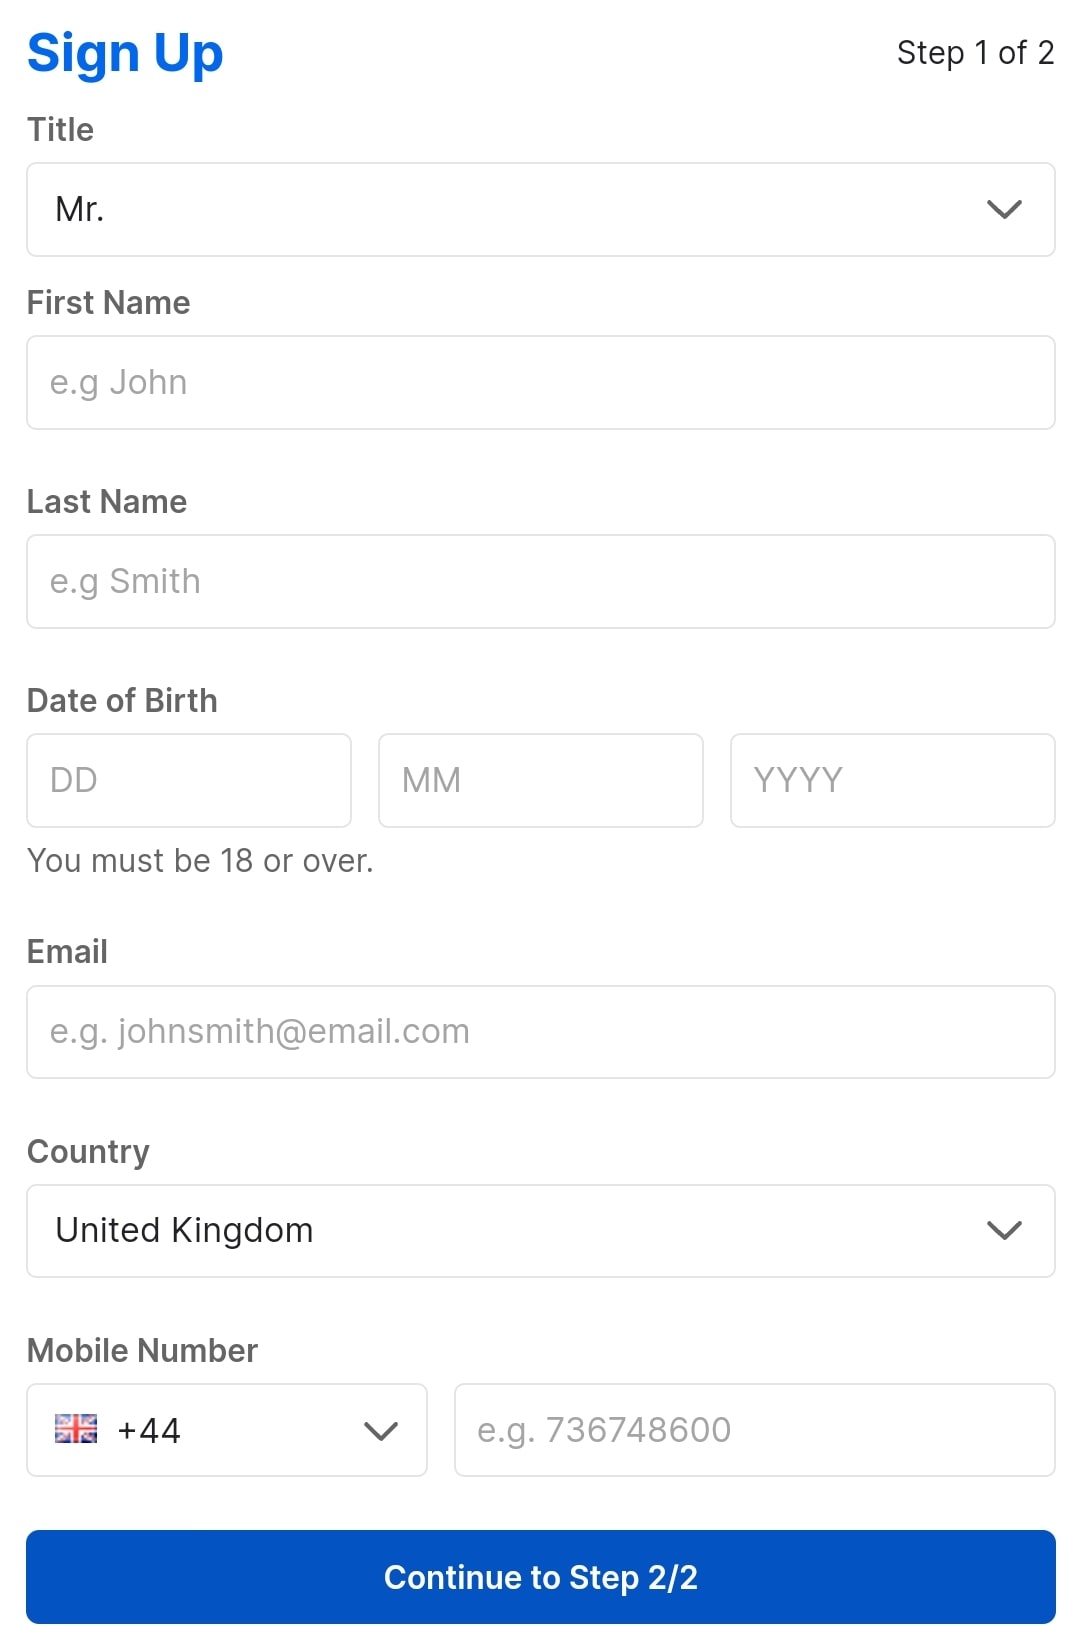Click the UK flag icon
Viewport: 1080px width, 1646px height.
click(x=76, y=1430)
